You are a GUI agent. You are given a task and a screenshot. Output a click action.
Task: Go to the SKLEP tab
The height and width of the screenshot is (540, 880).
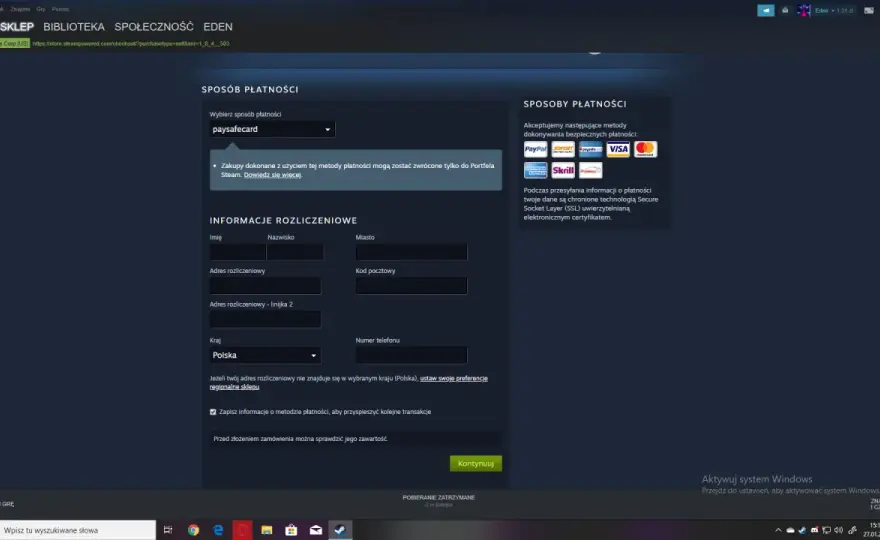[x=17, y=26]
